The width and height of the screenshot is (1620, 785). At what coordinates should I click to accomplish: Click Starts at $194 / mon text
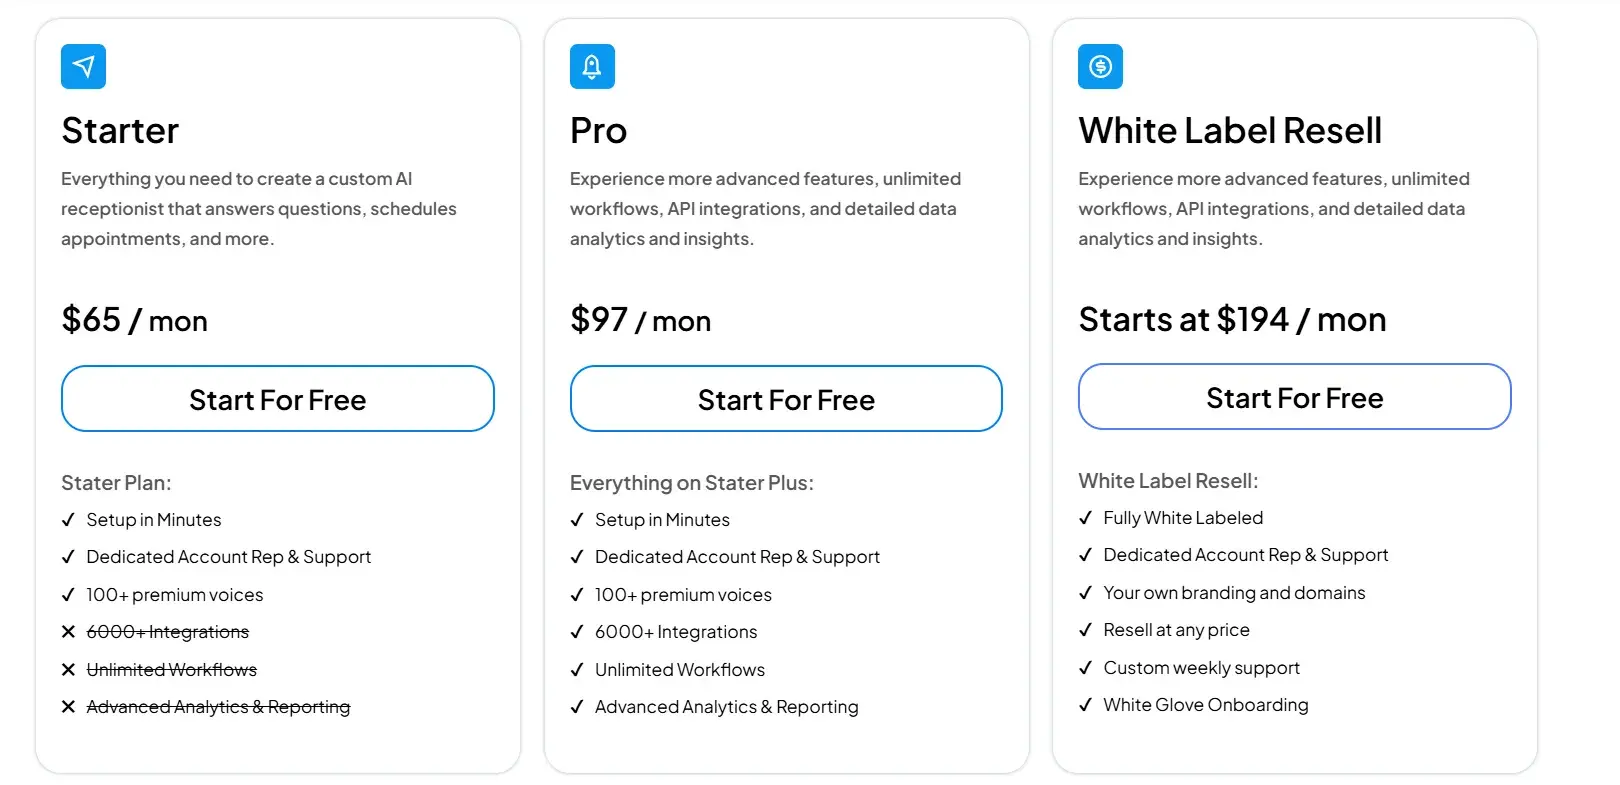click(x=1232, y=318)
